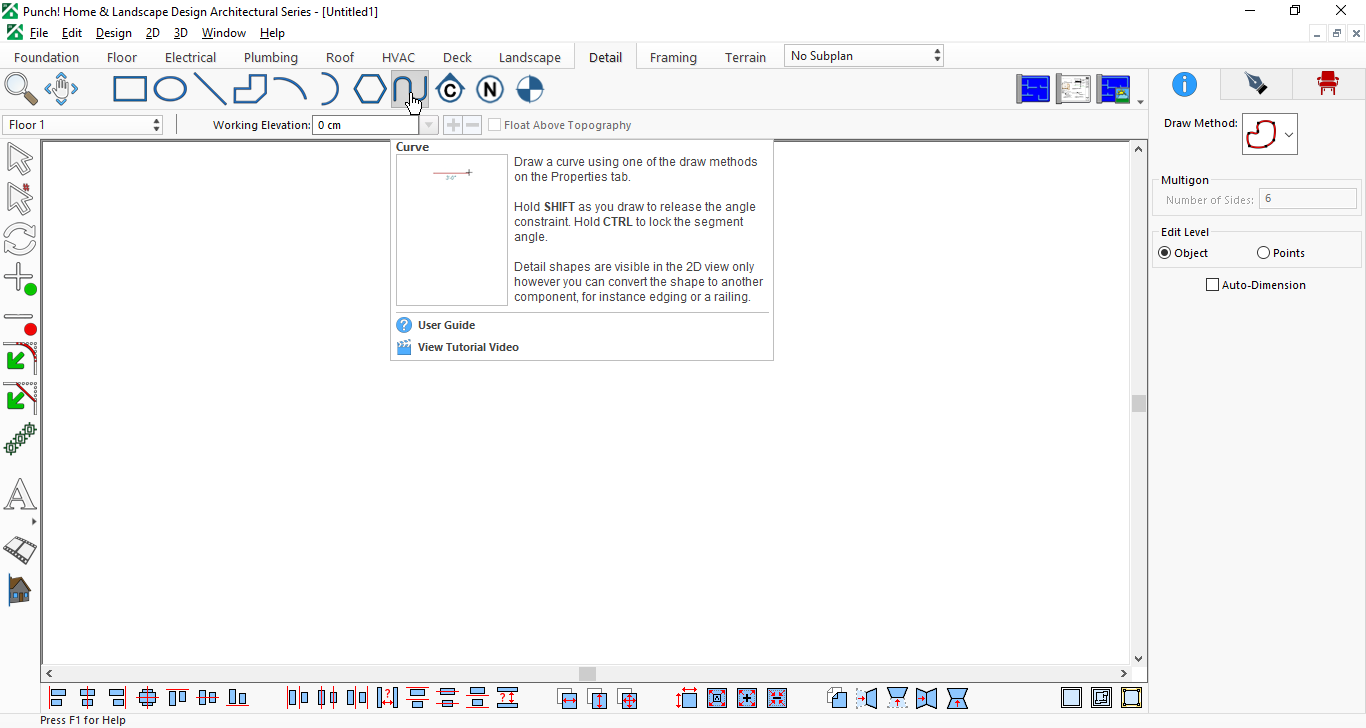Click the house icon in left toolbar
Viewport: 1366px width, 728px height.
(20, 590)
